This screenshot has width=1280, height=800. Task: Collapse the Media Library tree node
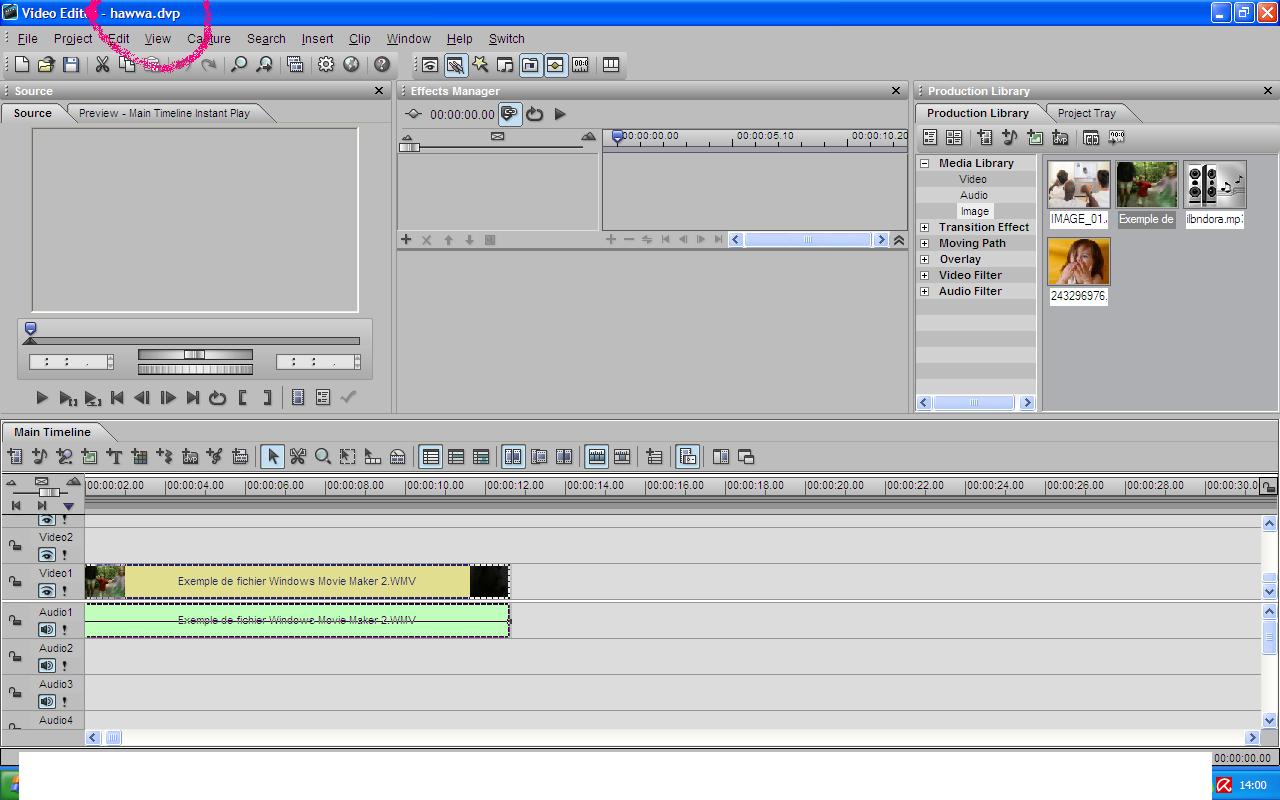[x=924, y=163]
